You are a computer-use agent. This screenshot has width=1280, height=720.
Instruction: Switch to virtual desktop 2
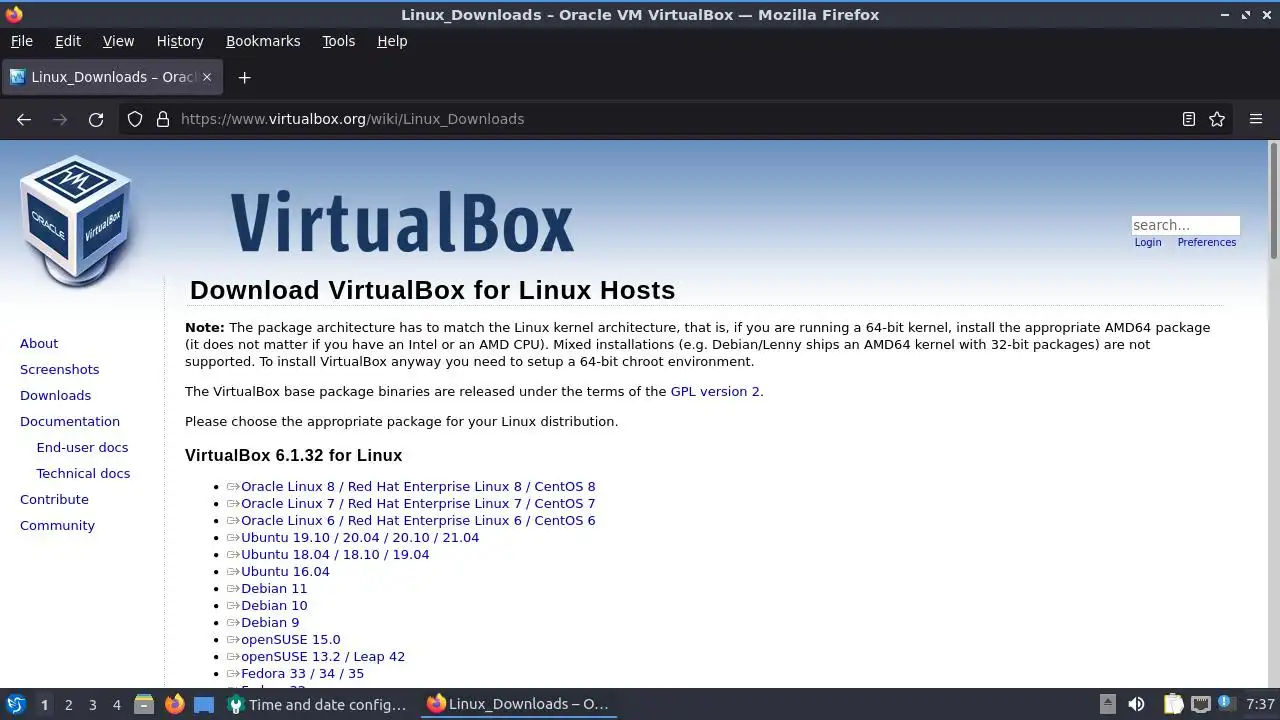pos(68,705)
